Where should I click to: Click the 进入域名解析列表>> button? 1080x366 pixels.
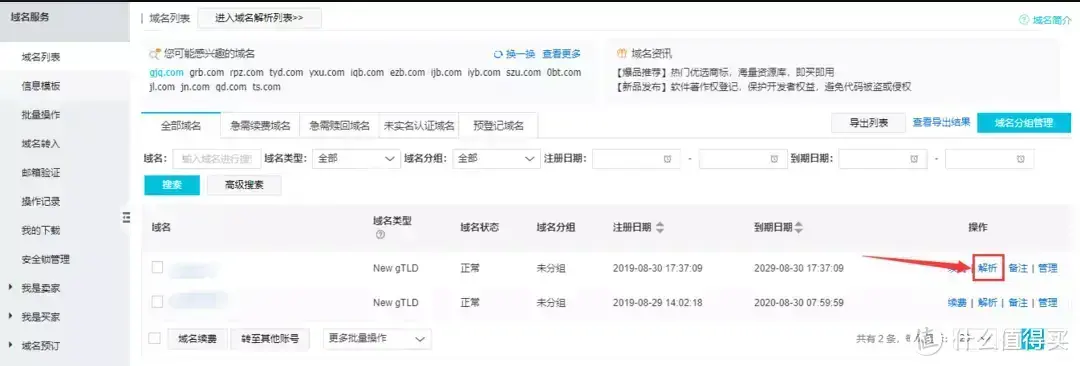pyautogui.click(x=260, y=19)
